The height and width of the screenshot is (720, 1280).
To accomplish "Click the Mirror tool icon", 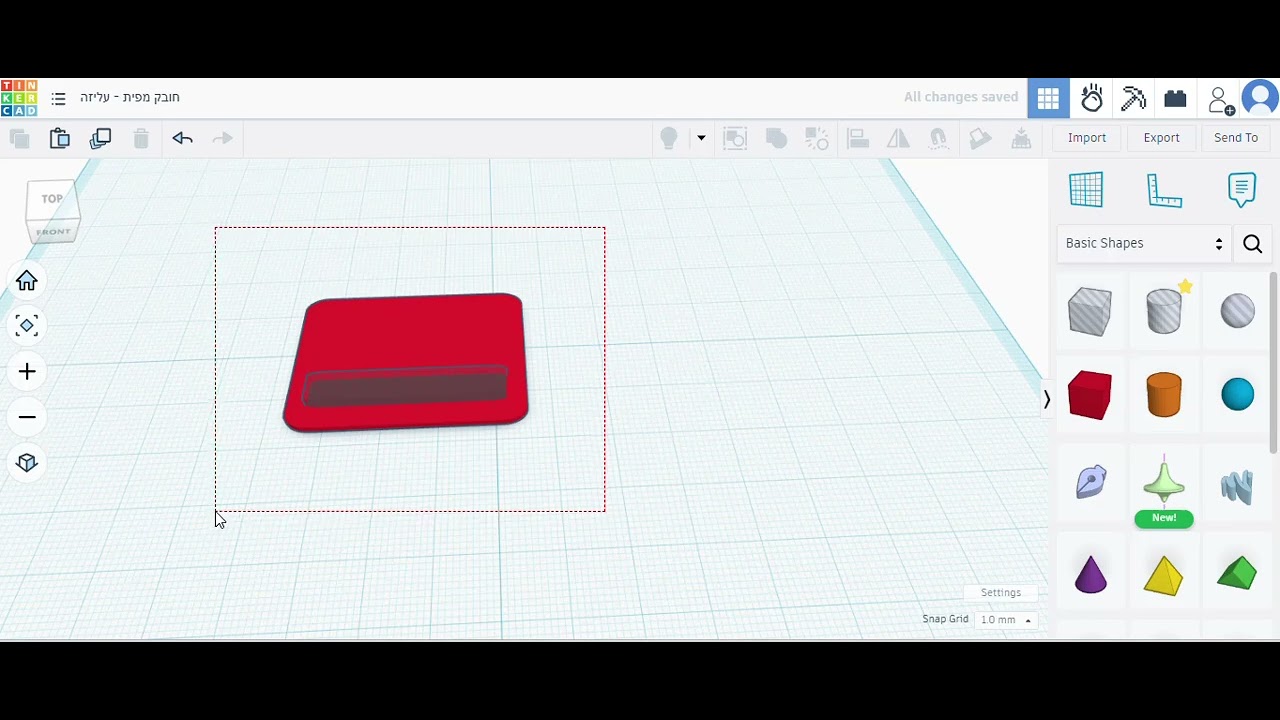I will pyautogui.click(x=898, y=138).
